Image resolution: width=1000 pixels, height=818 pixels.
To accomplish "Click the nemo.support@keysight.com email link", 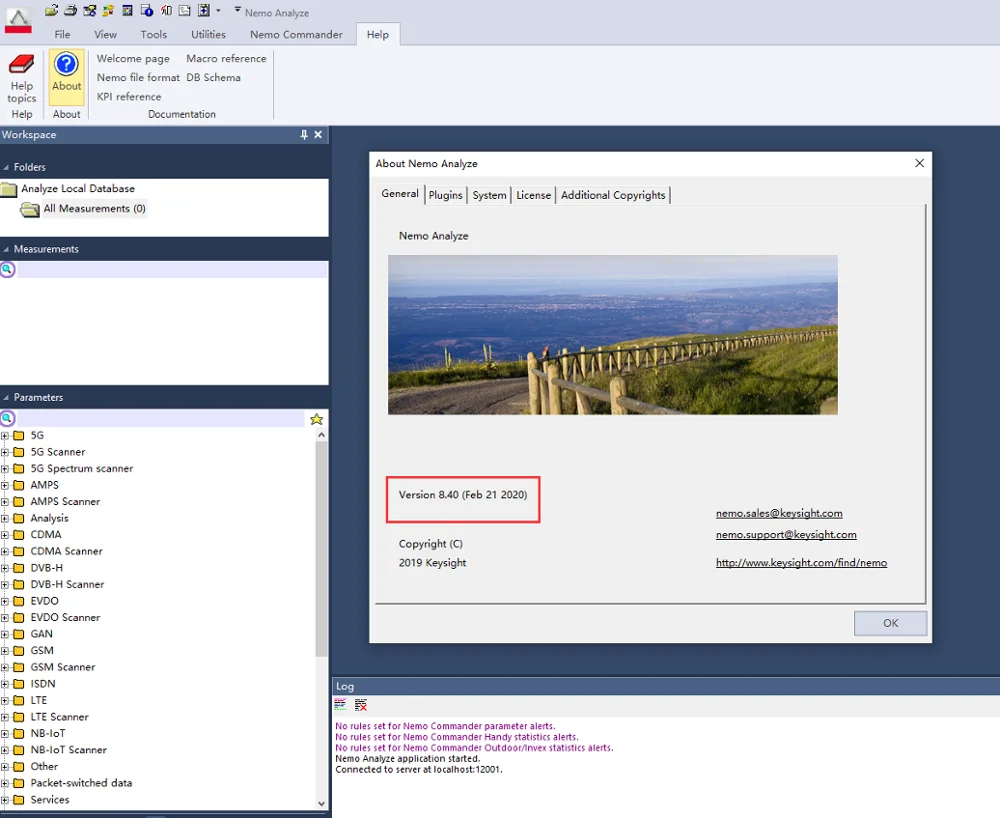I will [786, 535].
